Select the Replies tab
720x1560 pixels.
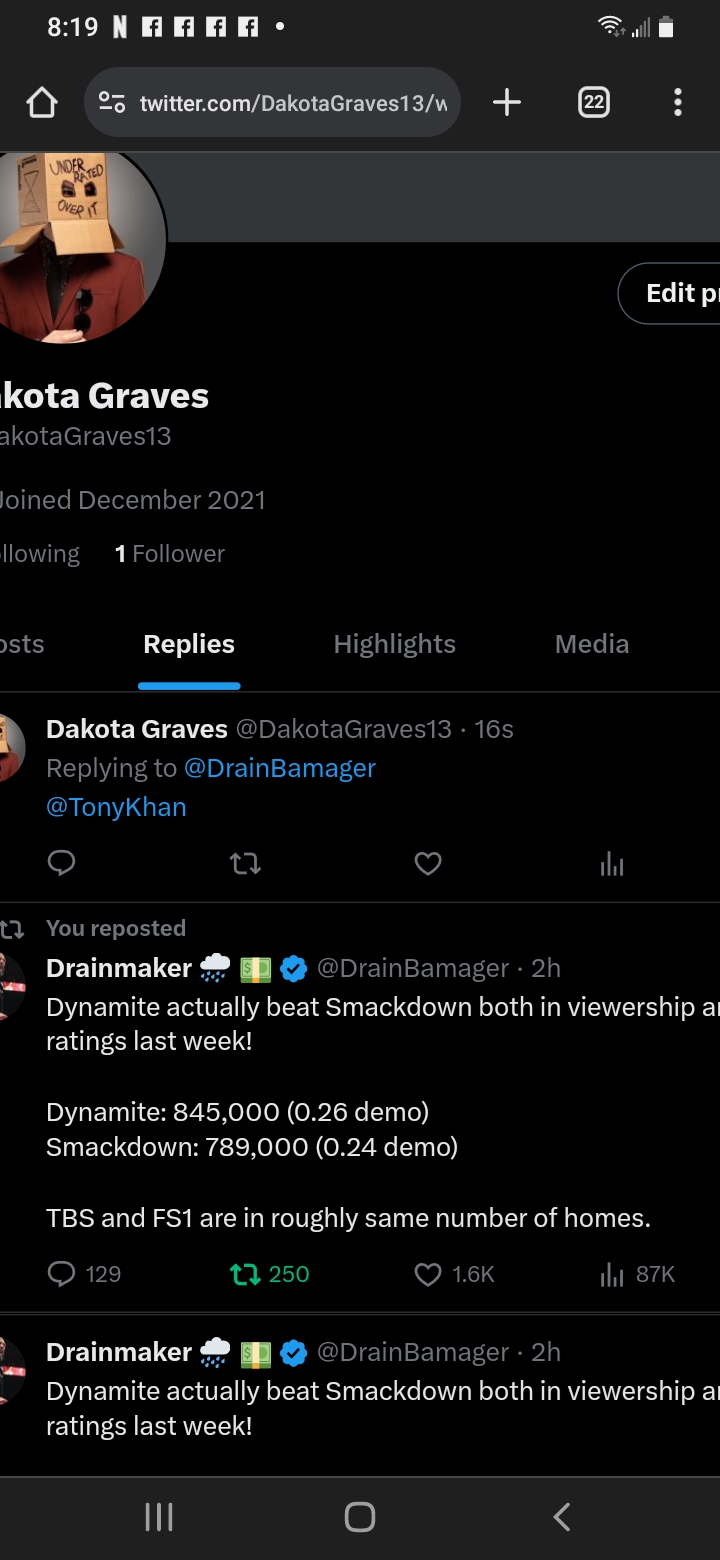pyautogui.click(x=189, y=645)
